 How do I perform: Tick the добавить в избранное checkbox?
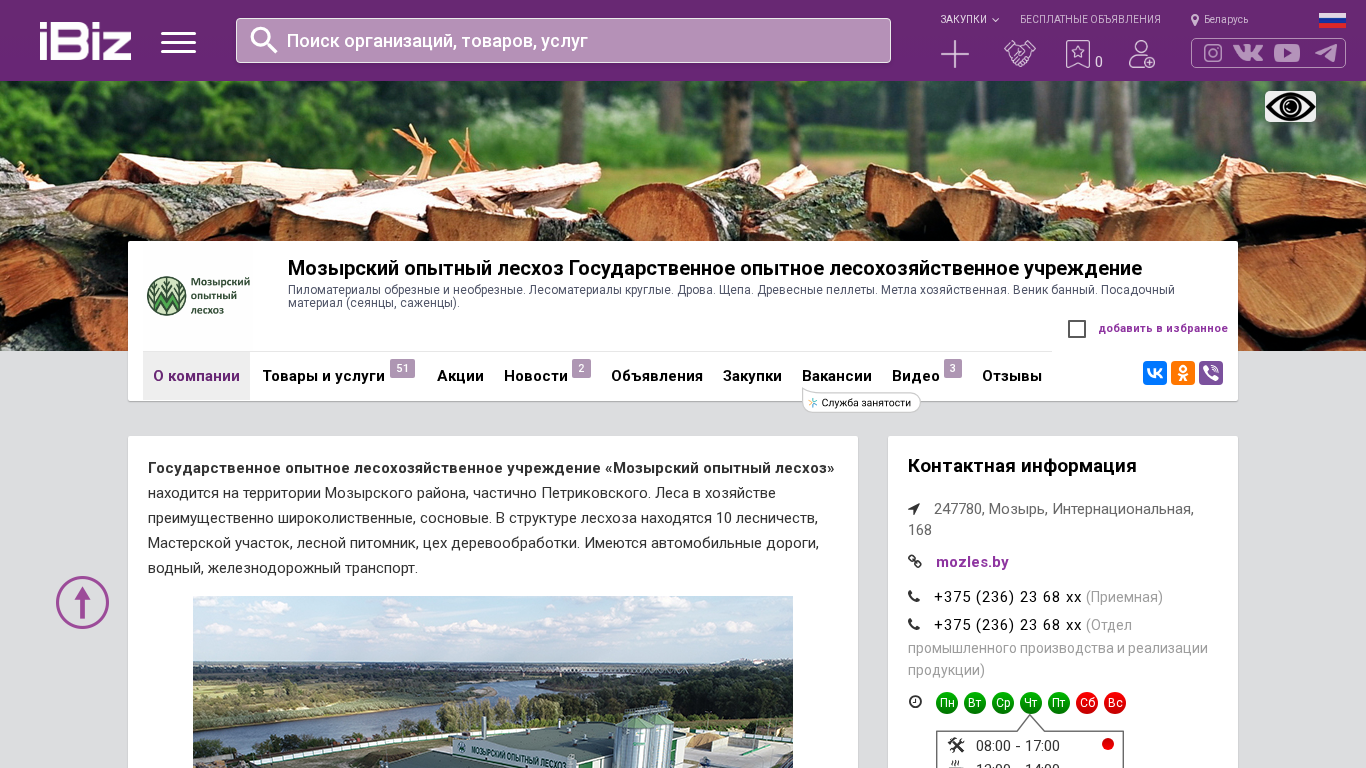[x=1077, y=329]
